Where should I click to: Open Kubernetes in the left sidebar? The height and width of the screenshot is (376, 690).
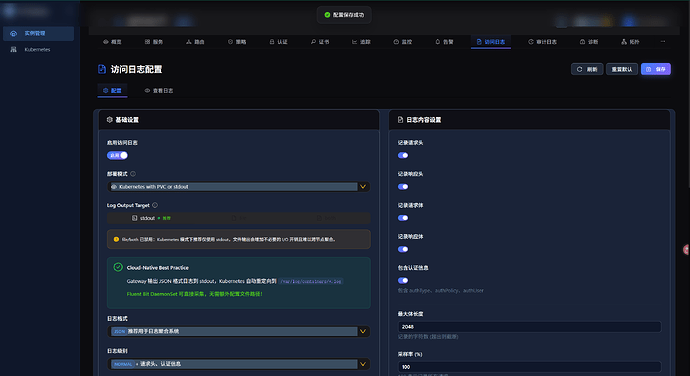(x=38, y=49)
